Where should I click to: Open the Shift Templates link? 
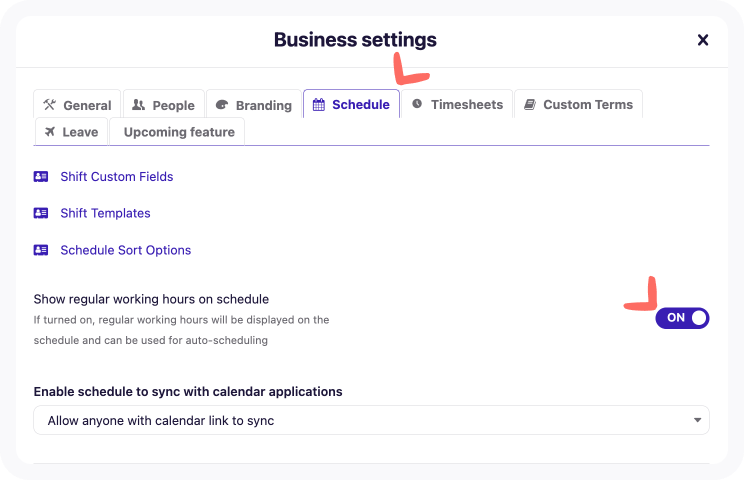tap(105, 213)
